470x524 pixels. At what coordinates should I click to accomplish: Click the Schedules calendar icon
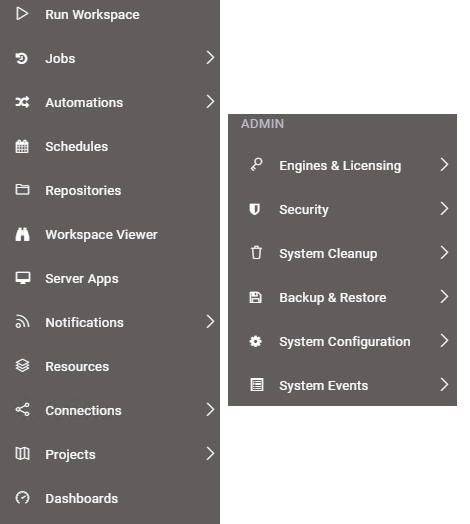click(22, 146)
